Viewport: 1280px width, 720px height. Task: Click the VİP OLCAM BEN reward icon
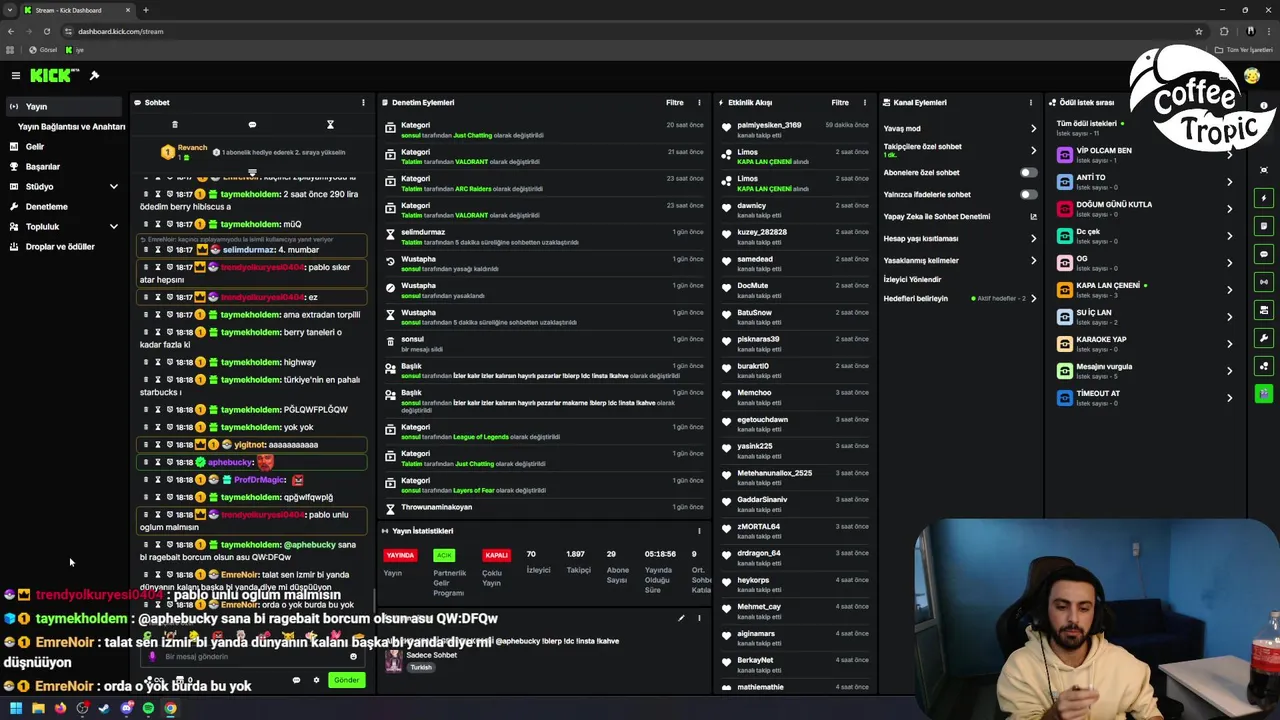pyautogui.click(x=1065, y=155)
